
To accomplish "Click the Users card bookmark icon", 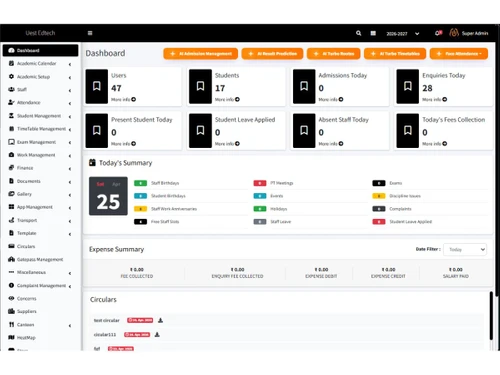I will (x=97, y=86).
